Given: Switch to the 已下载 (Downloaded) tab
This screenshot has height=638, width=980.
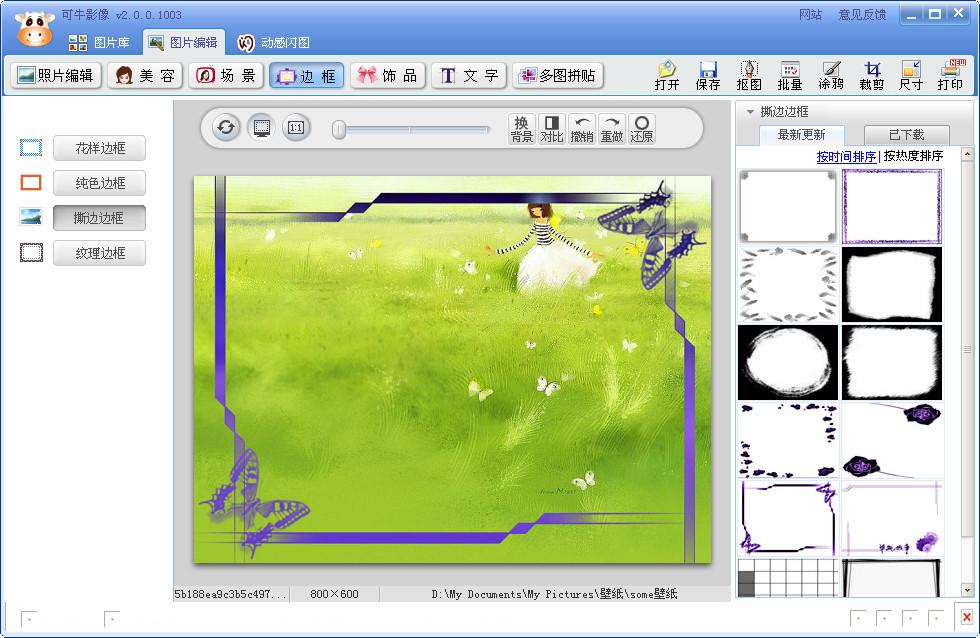Looking at the screenshot, I should click(893, 135).
